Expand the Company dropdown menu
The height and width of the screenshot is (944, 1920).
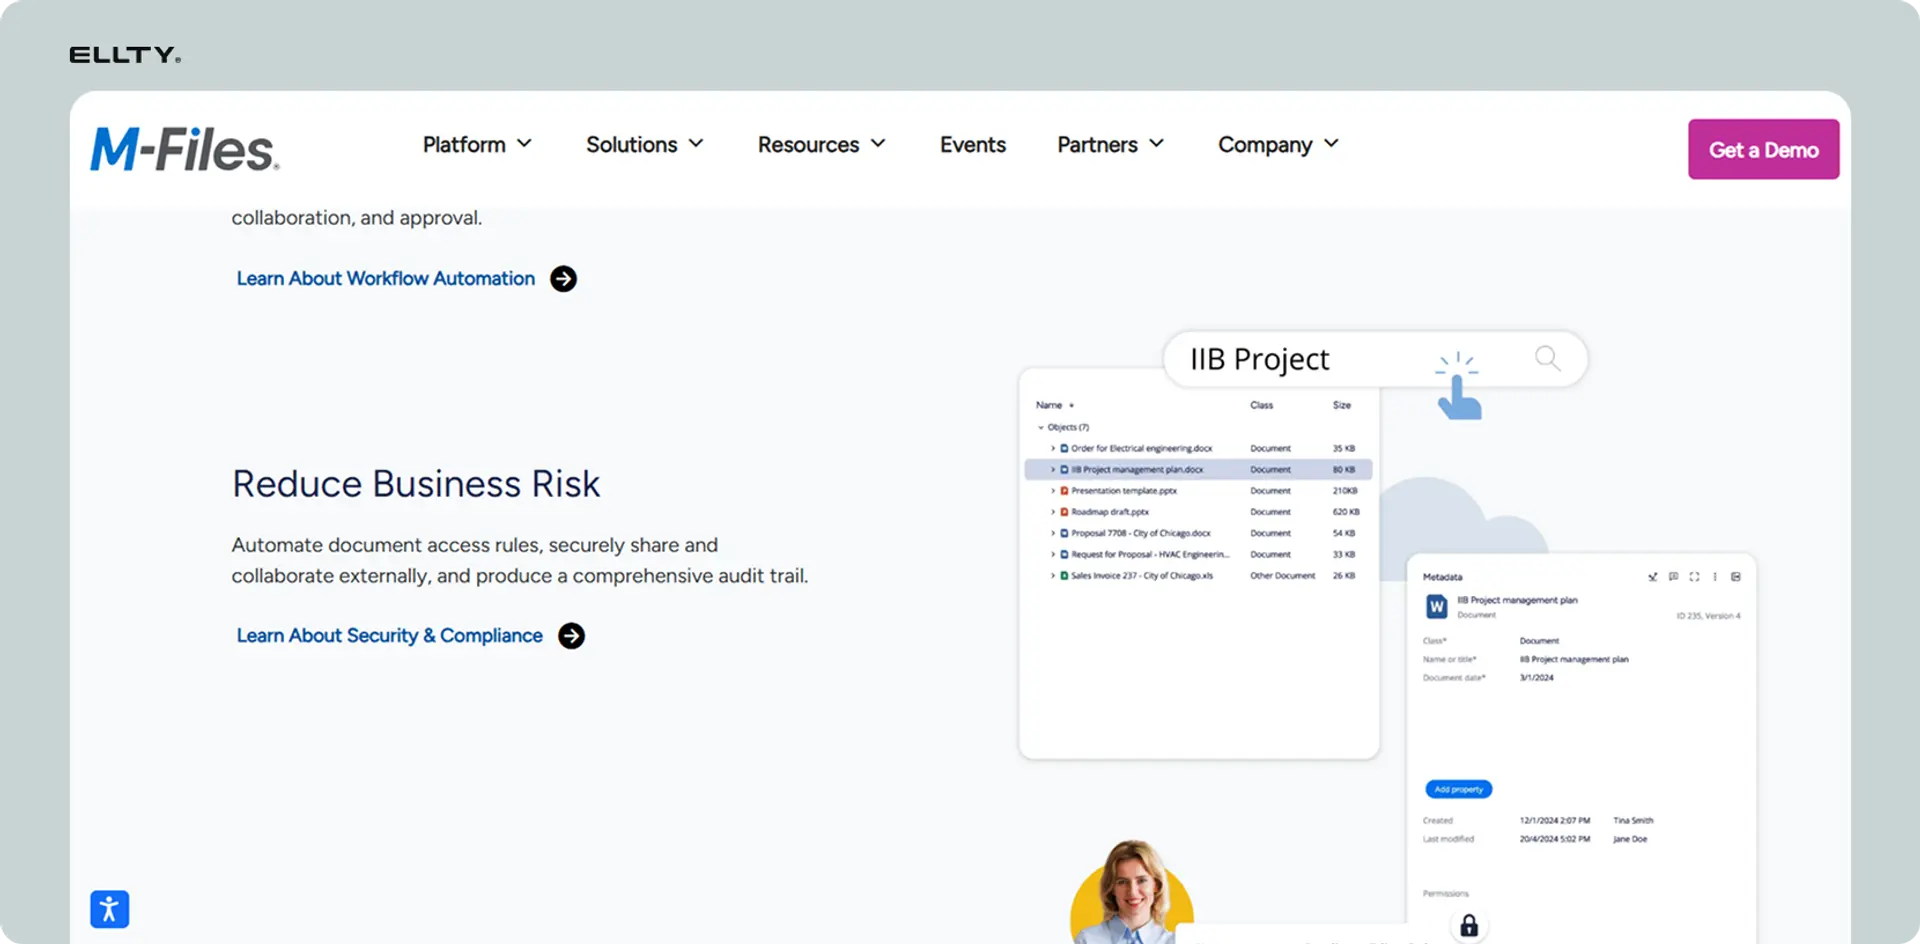point(1278,145)
